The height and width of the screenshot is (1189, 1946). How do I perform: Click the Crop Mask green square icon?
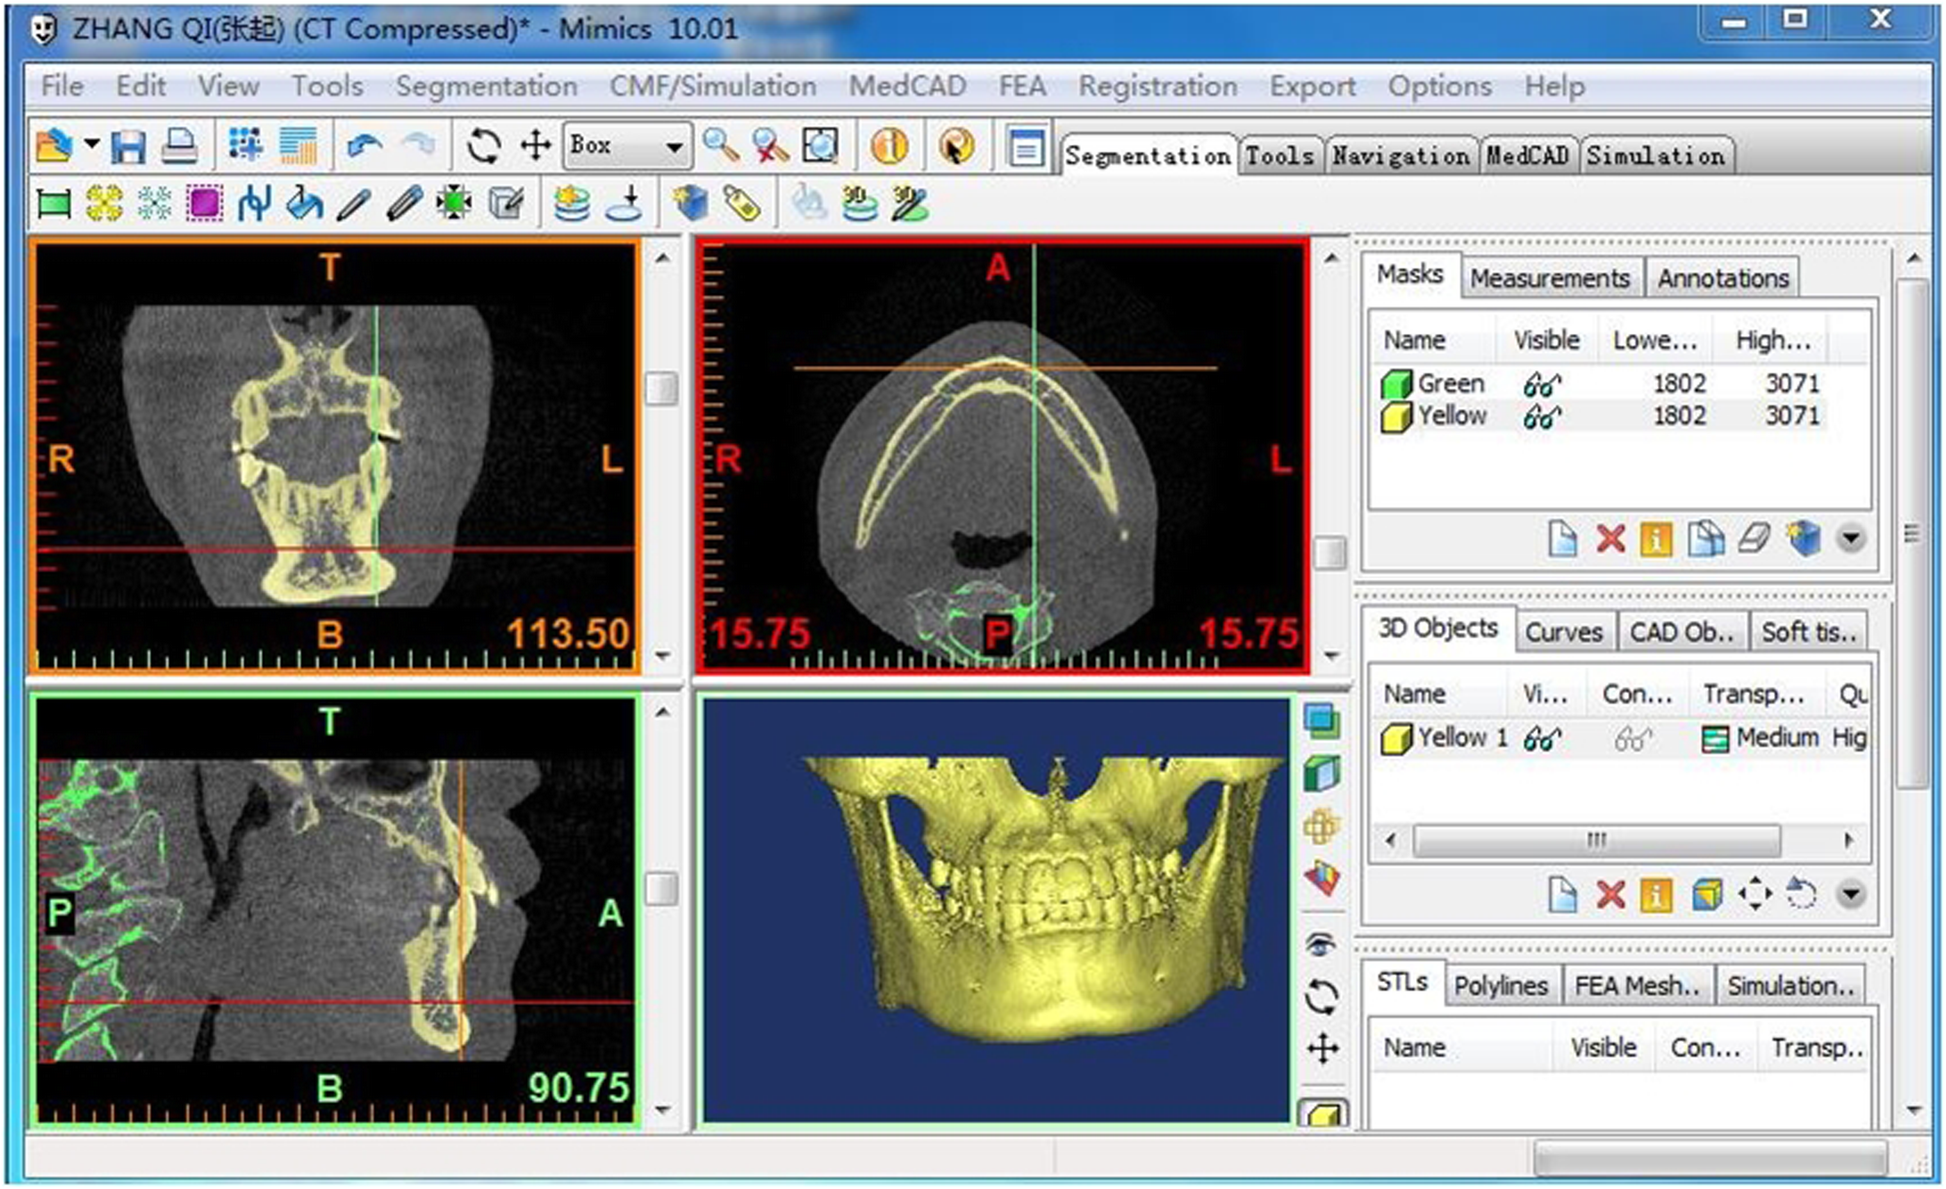coord(454,204)
